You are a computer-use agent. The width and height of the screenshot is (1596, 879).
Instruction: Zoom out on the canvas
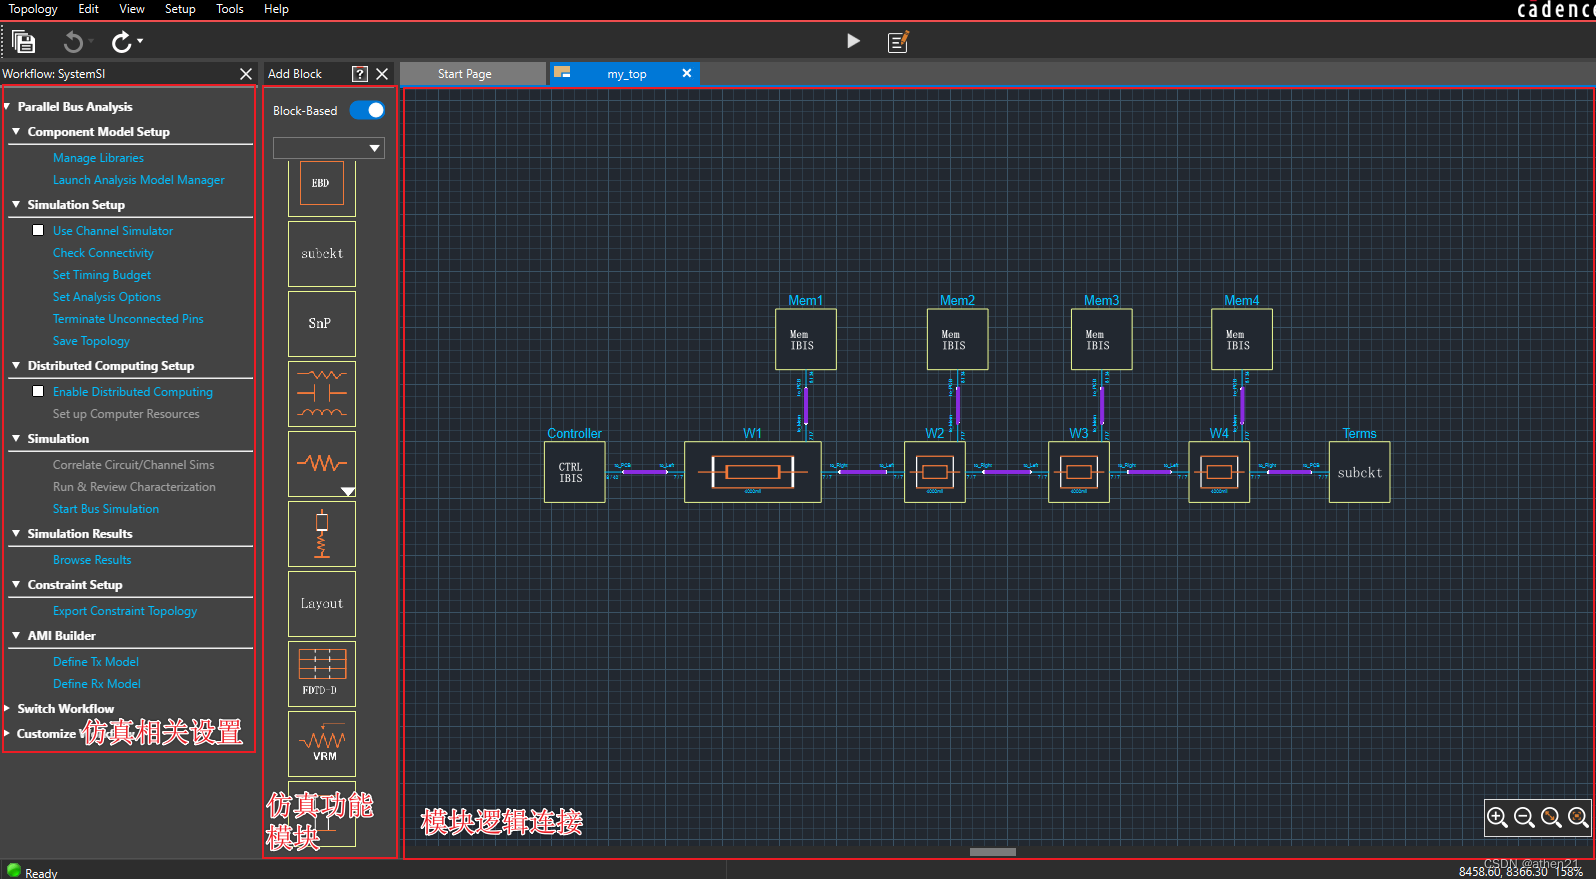(x=1524, y=817)
